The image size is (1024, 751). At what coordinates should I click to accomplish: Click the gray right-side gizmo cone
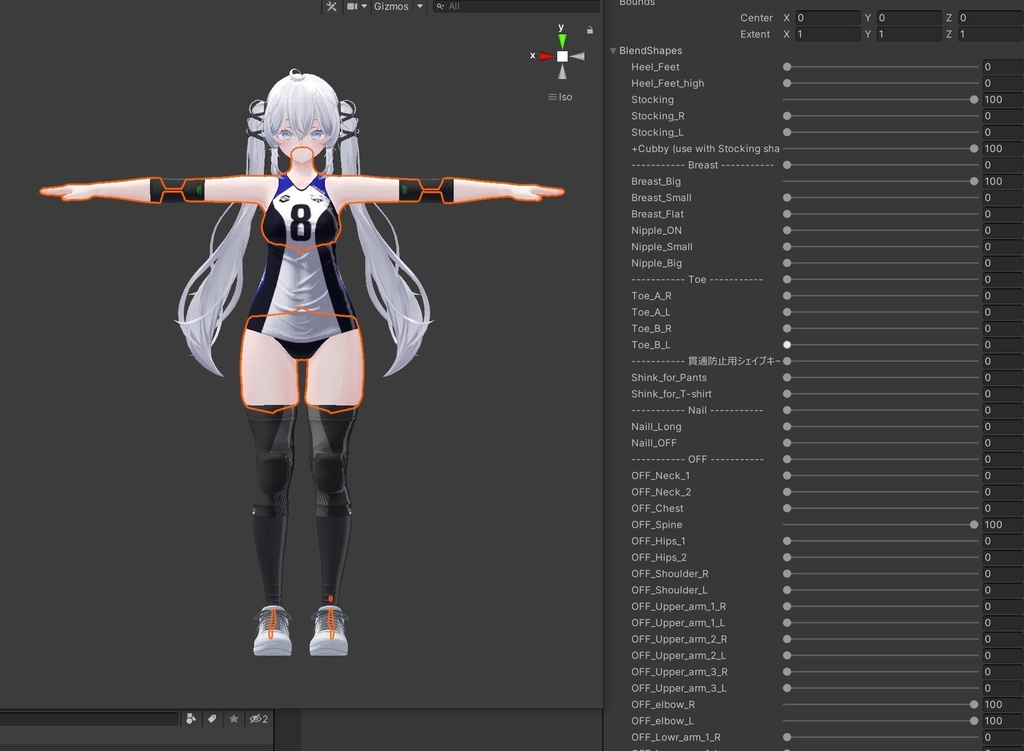tap(577, 57)
